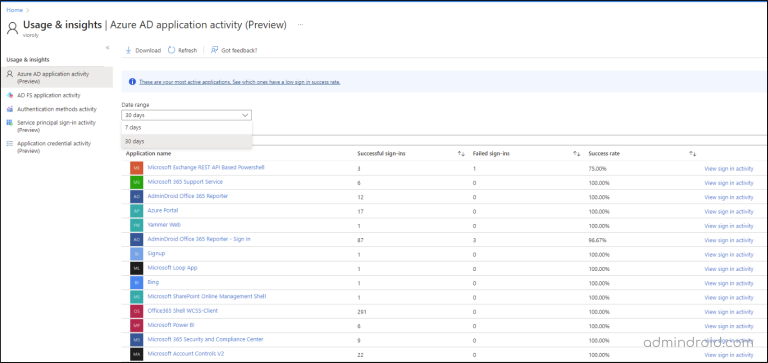
Task: Click the info icon in the banner
Action: pyautogui.click(x=132, y=82)
